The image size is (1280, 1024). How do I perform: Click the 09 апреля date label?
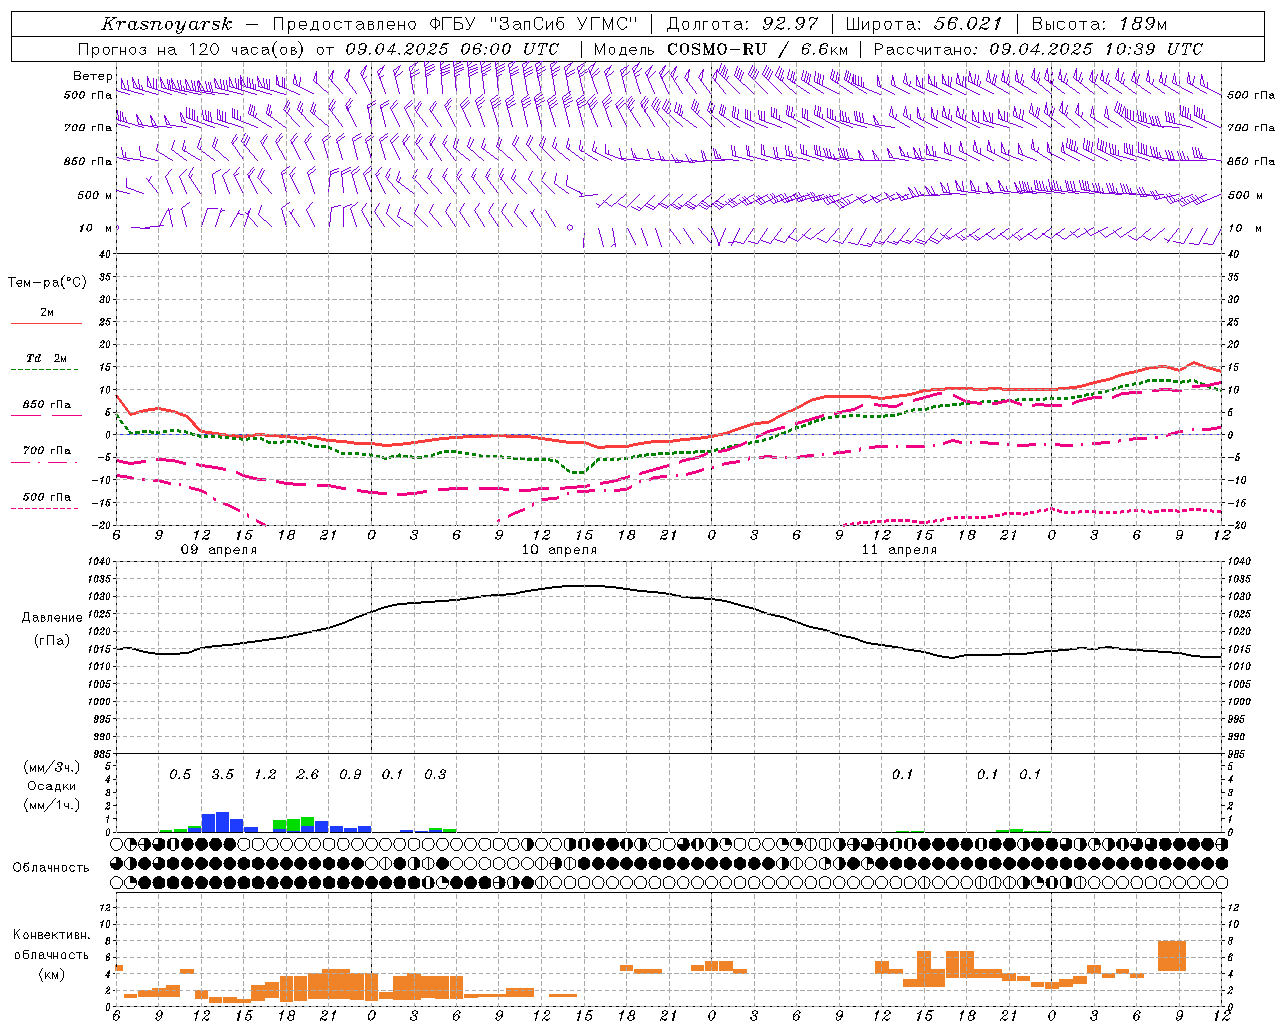click(x=219, y=550)
